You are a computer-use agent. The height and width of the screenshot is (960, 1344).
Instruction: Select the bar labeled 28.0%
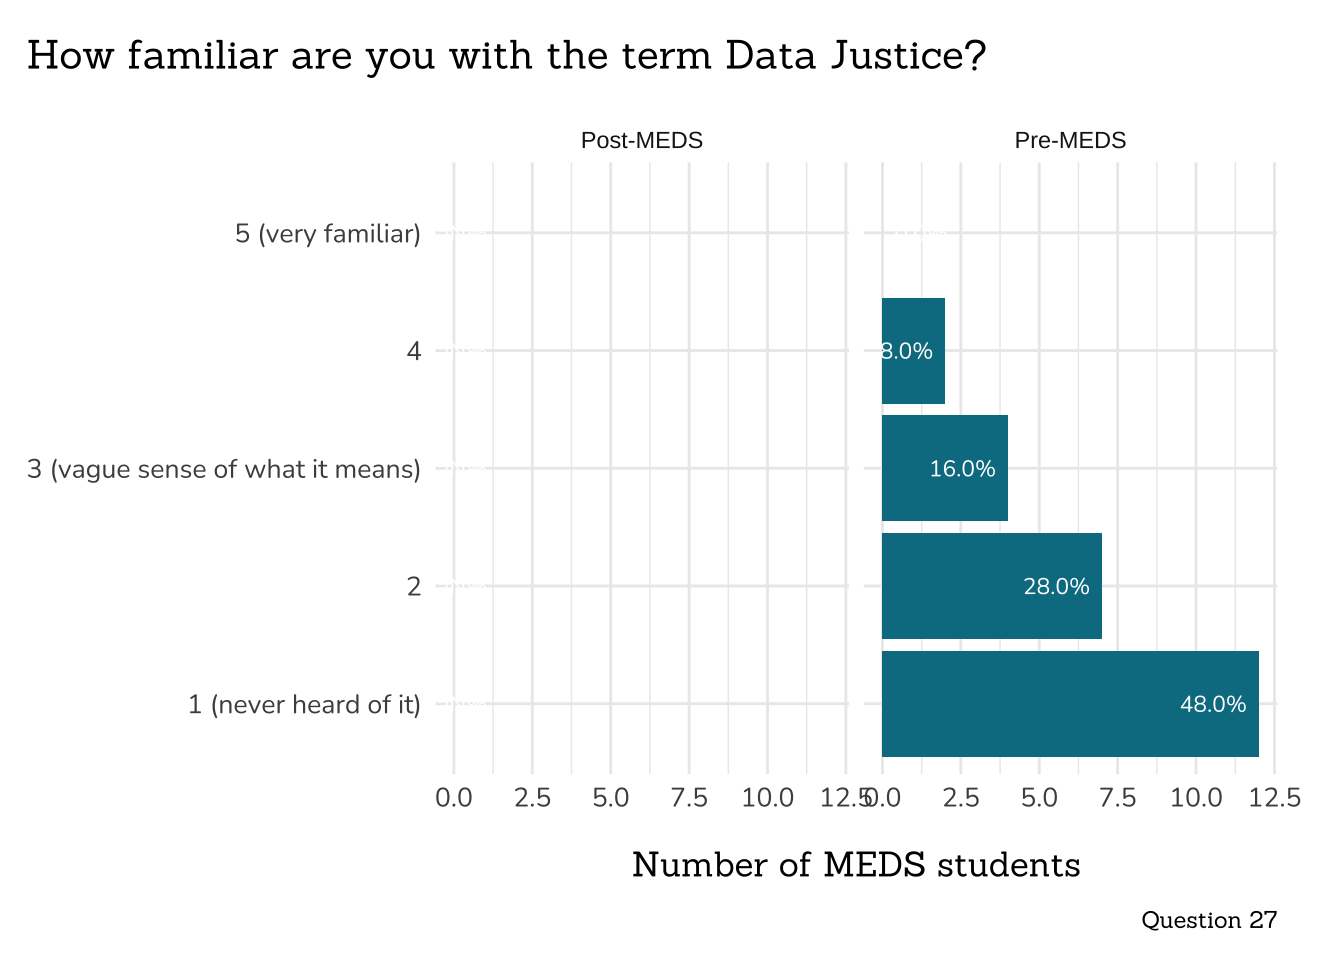991,586
